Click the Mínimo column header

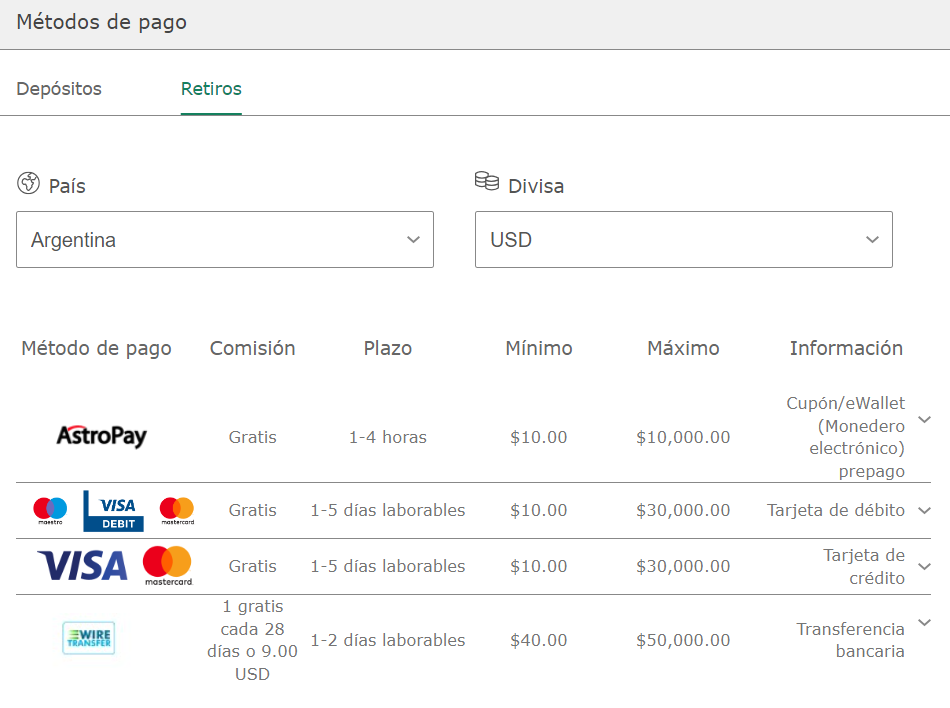(539, 348)
